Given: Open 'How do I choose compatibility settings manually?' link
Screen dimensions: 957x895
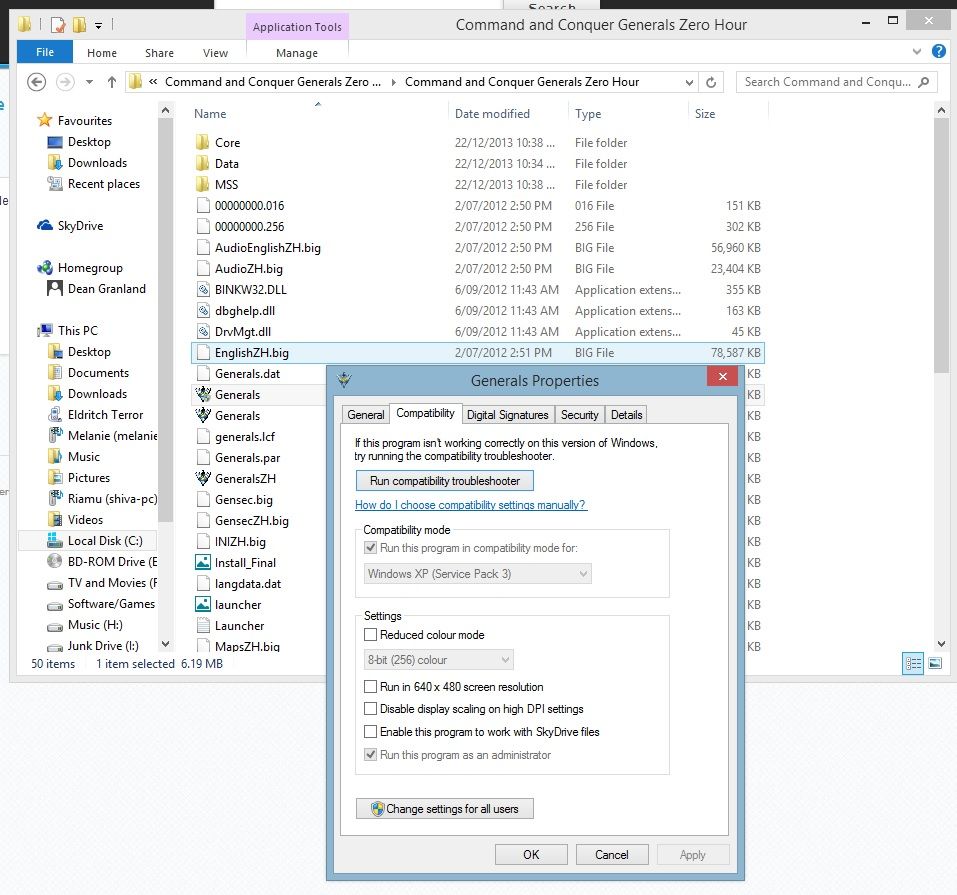Looking at the screenshot, I should (x=471, y=505).
